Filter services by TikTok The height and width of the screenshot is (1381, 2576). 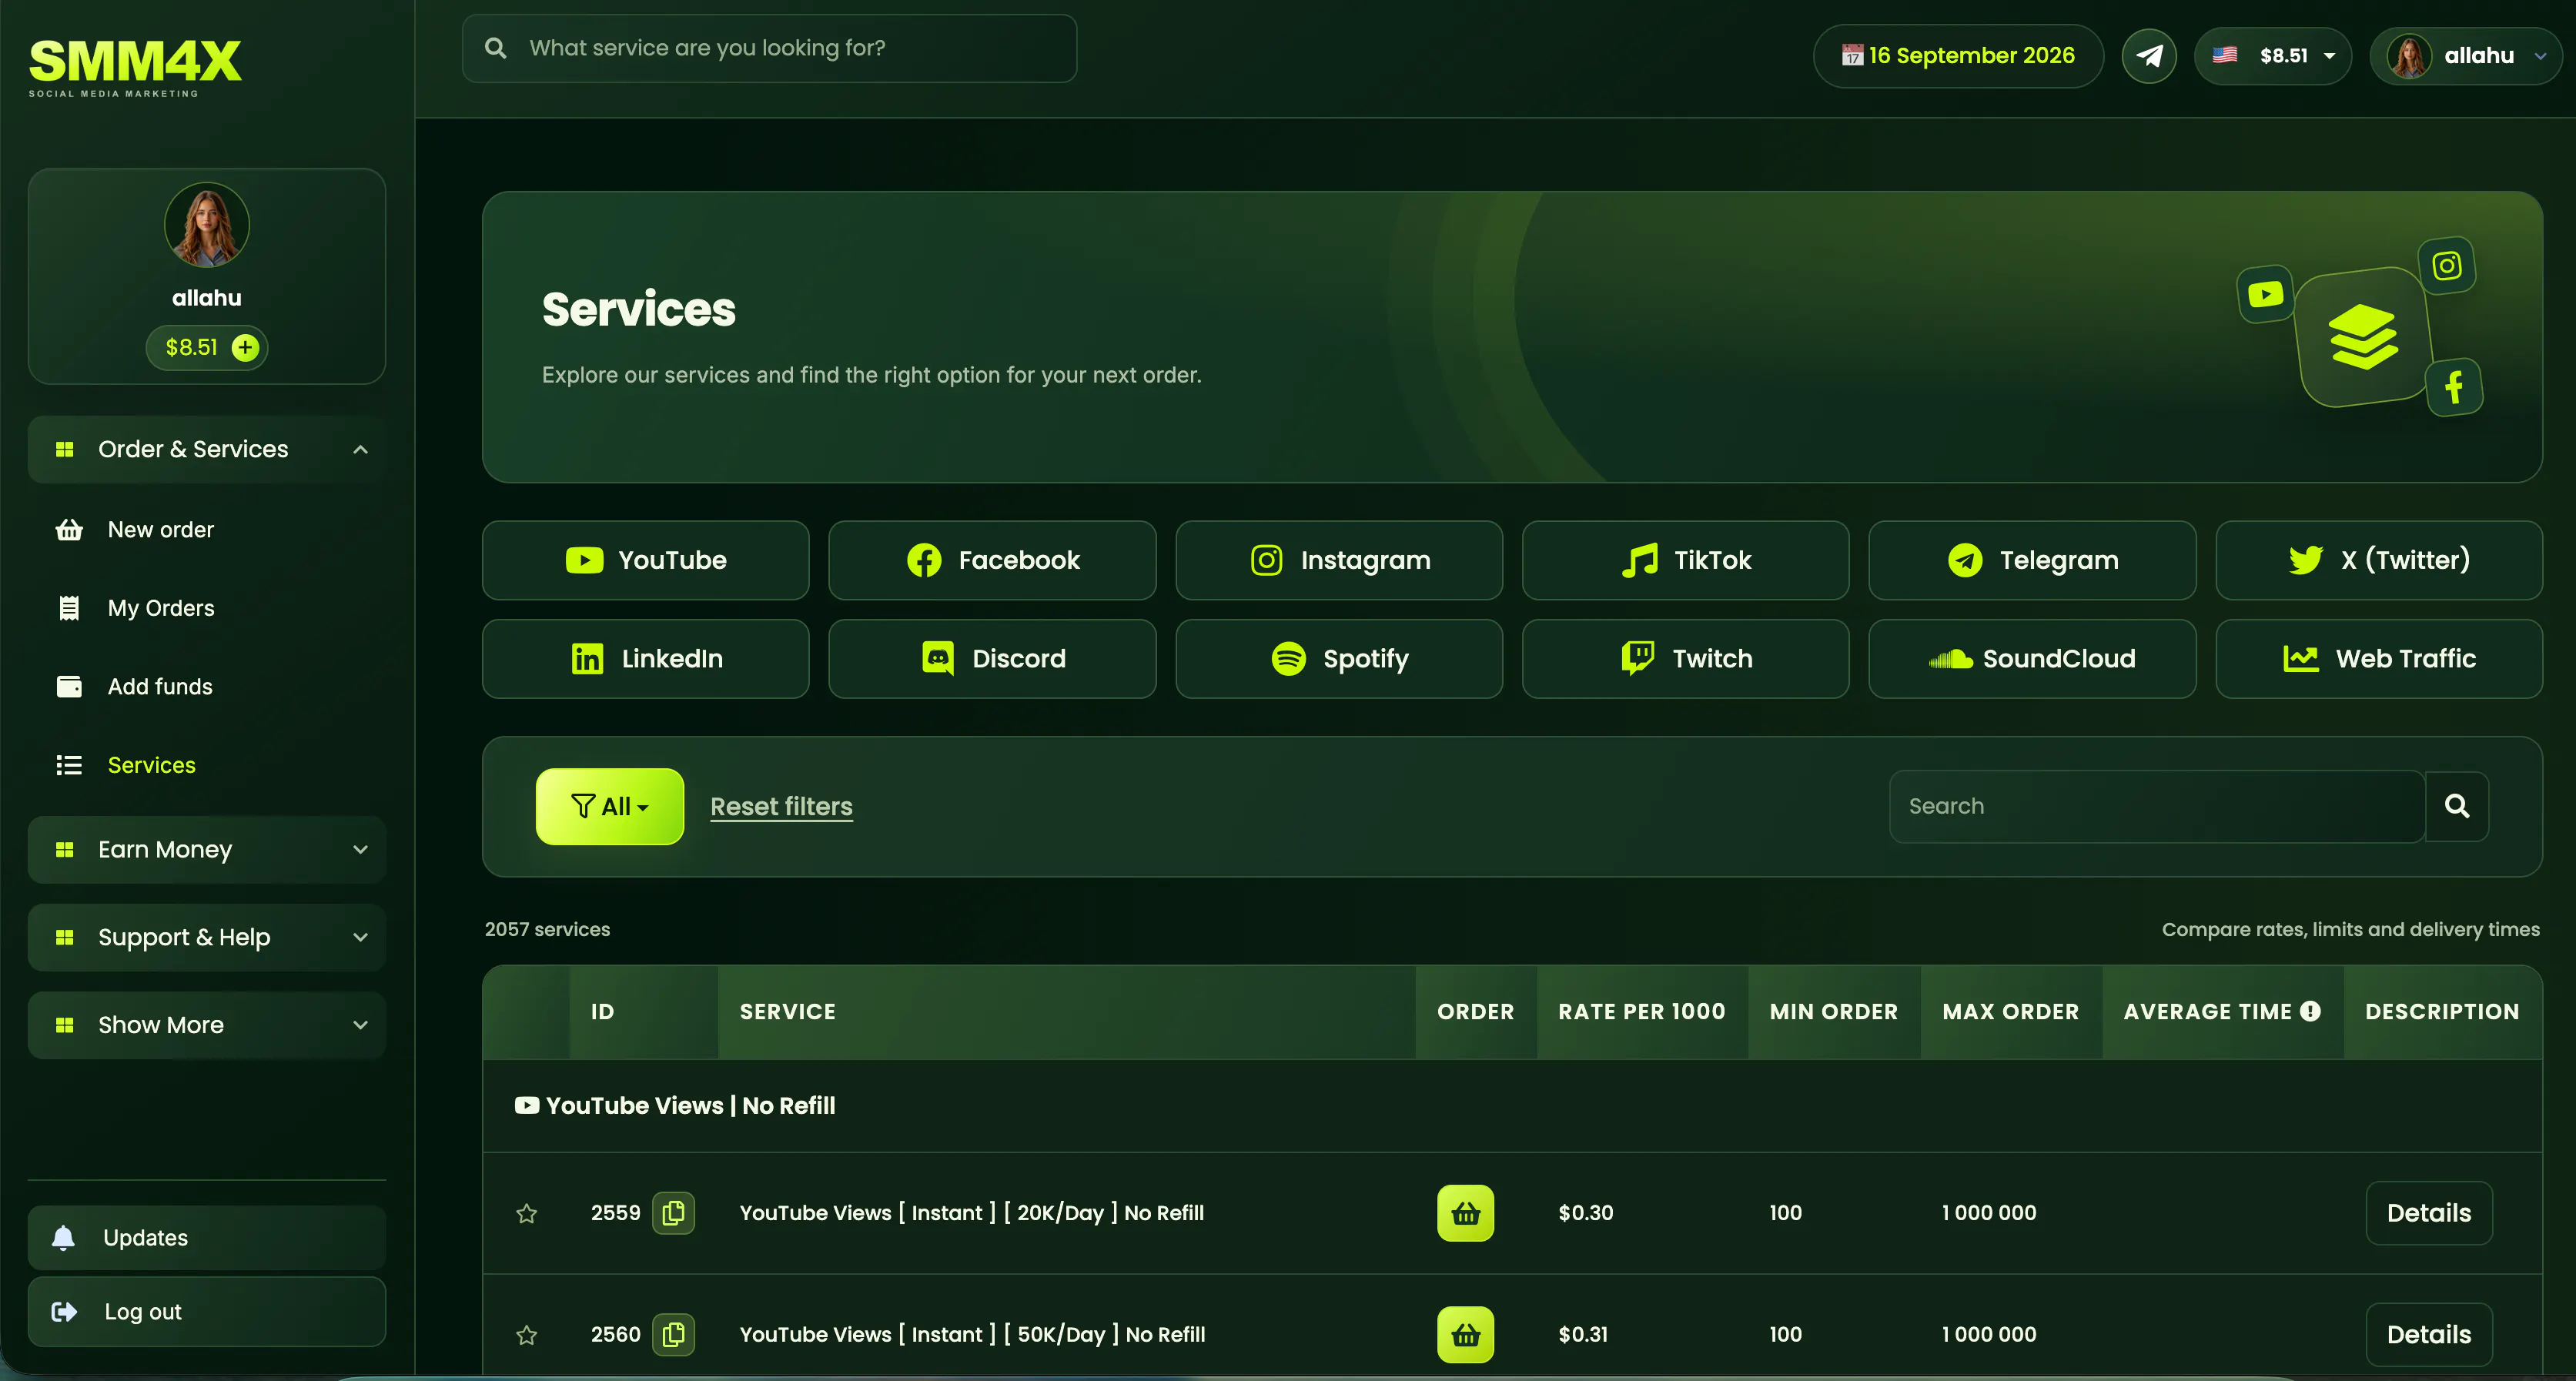(1686, 560)
